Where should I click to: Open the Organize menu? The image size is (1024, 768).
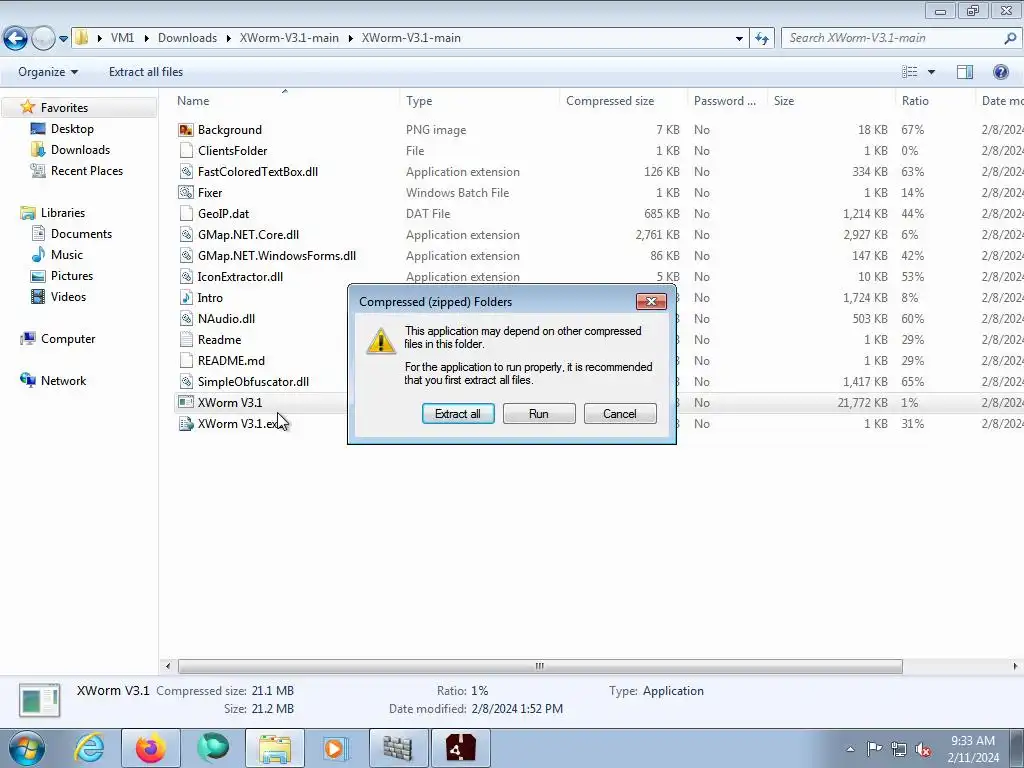48,72
